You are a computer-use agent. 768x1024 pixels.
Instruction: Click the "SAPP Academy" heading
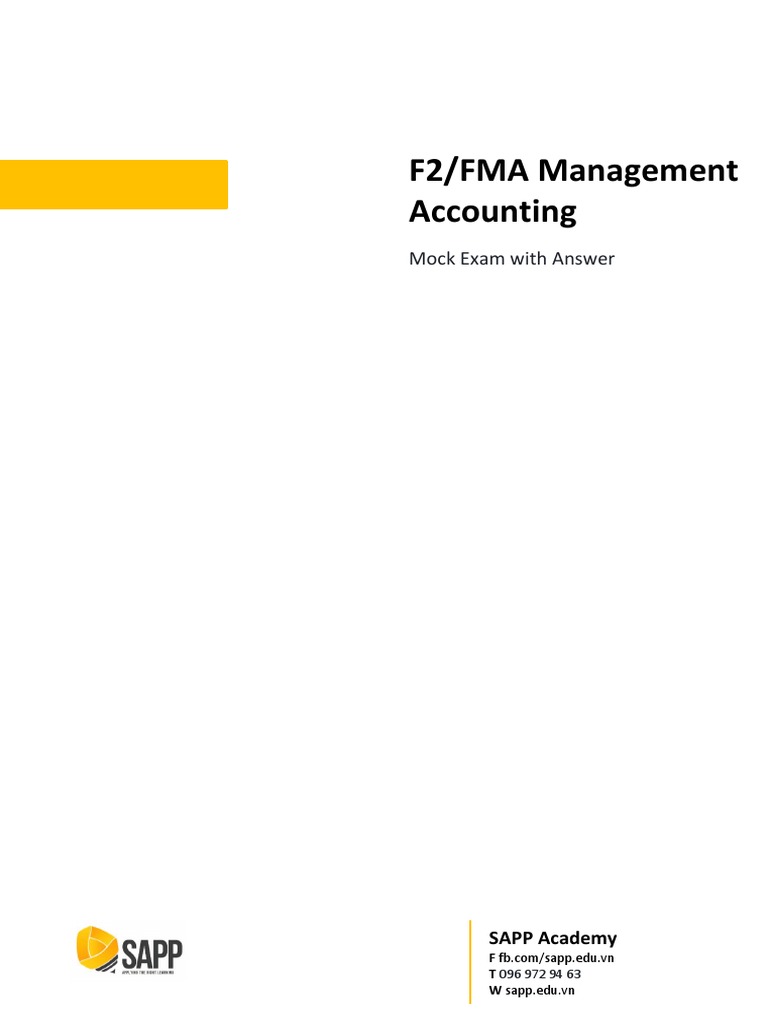click(552, 938)
